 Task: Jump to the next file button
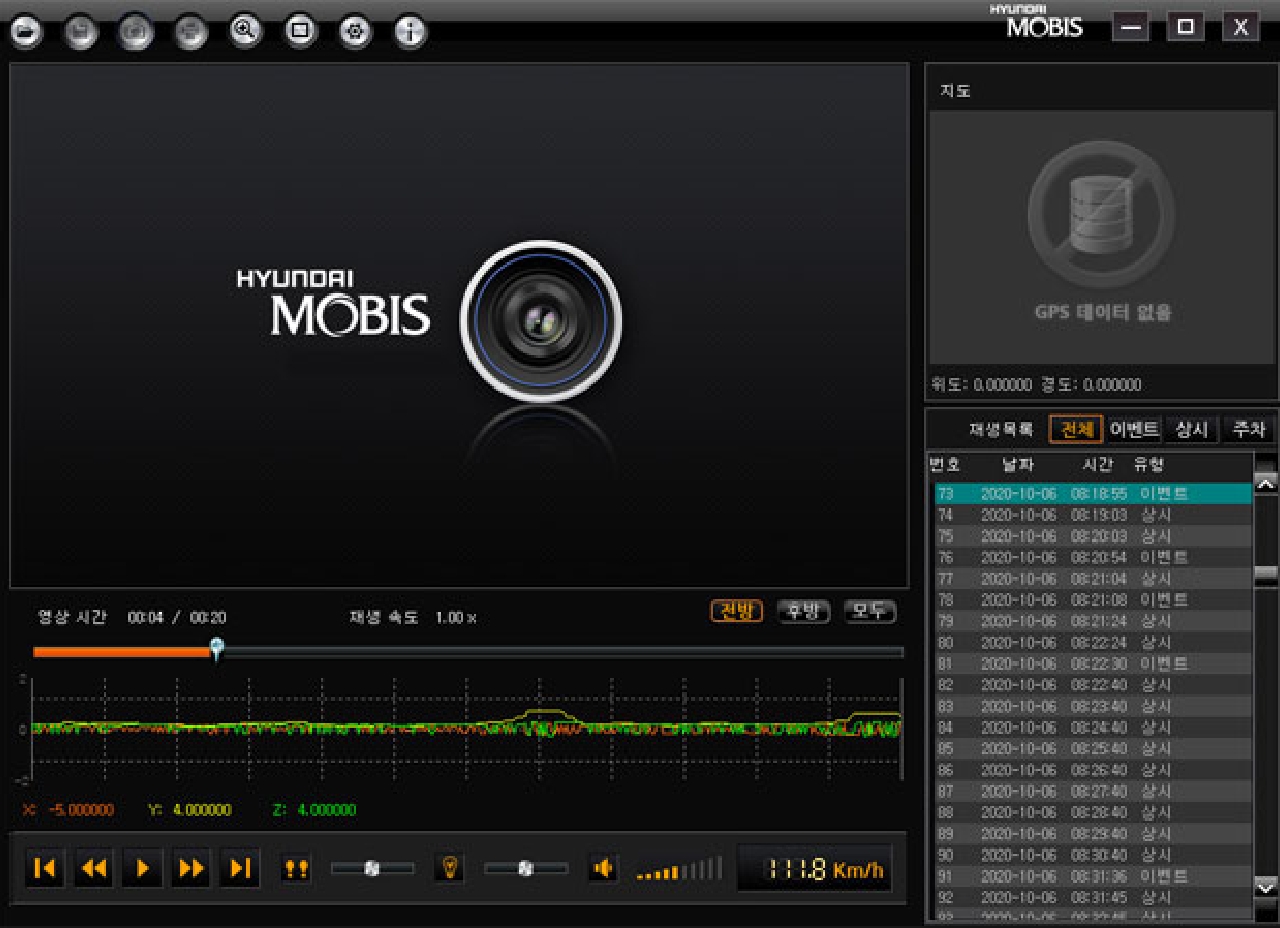240,868
